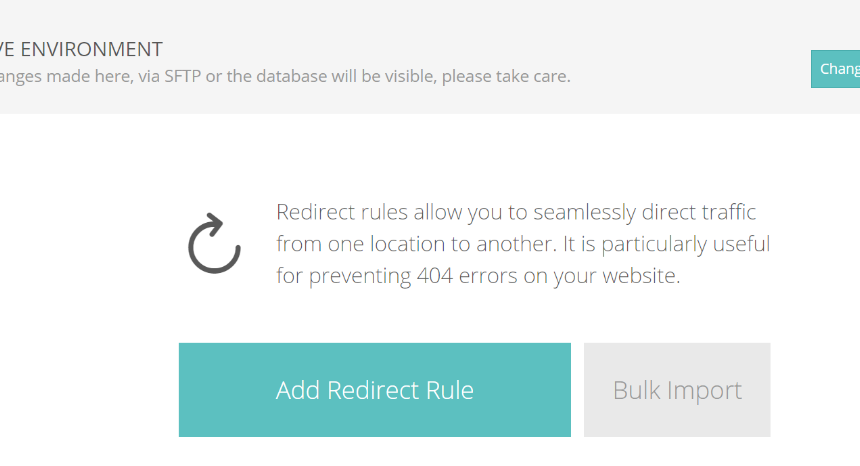Open the Bulk Import option
Image resolution: width=860 pixels, height=466 pixels.
[x=677, y=390]
